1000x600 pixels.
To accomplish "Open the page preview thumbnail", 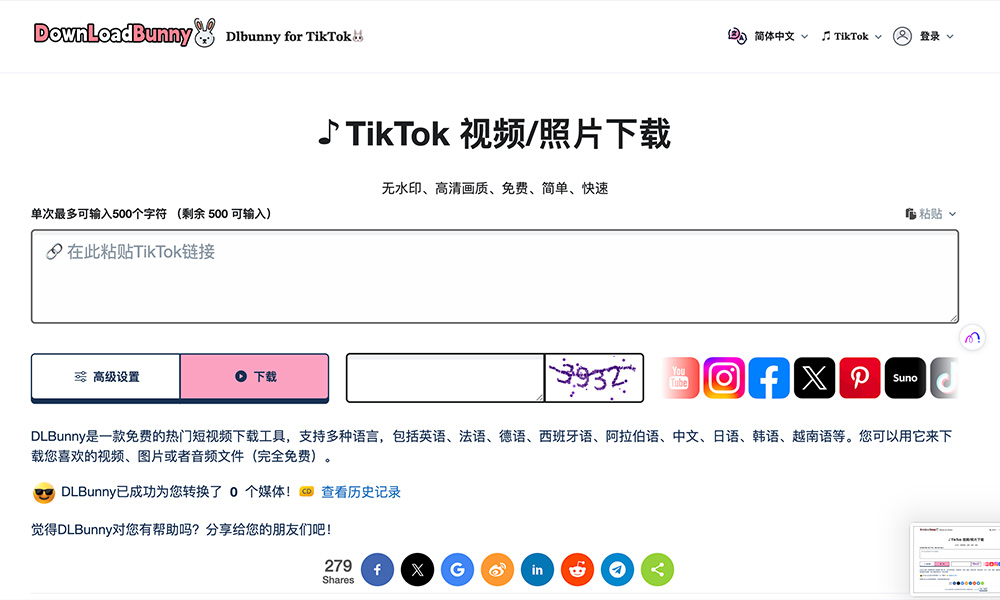I will (x=955, y=560).
